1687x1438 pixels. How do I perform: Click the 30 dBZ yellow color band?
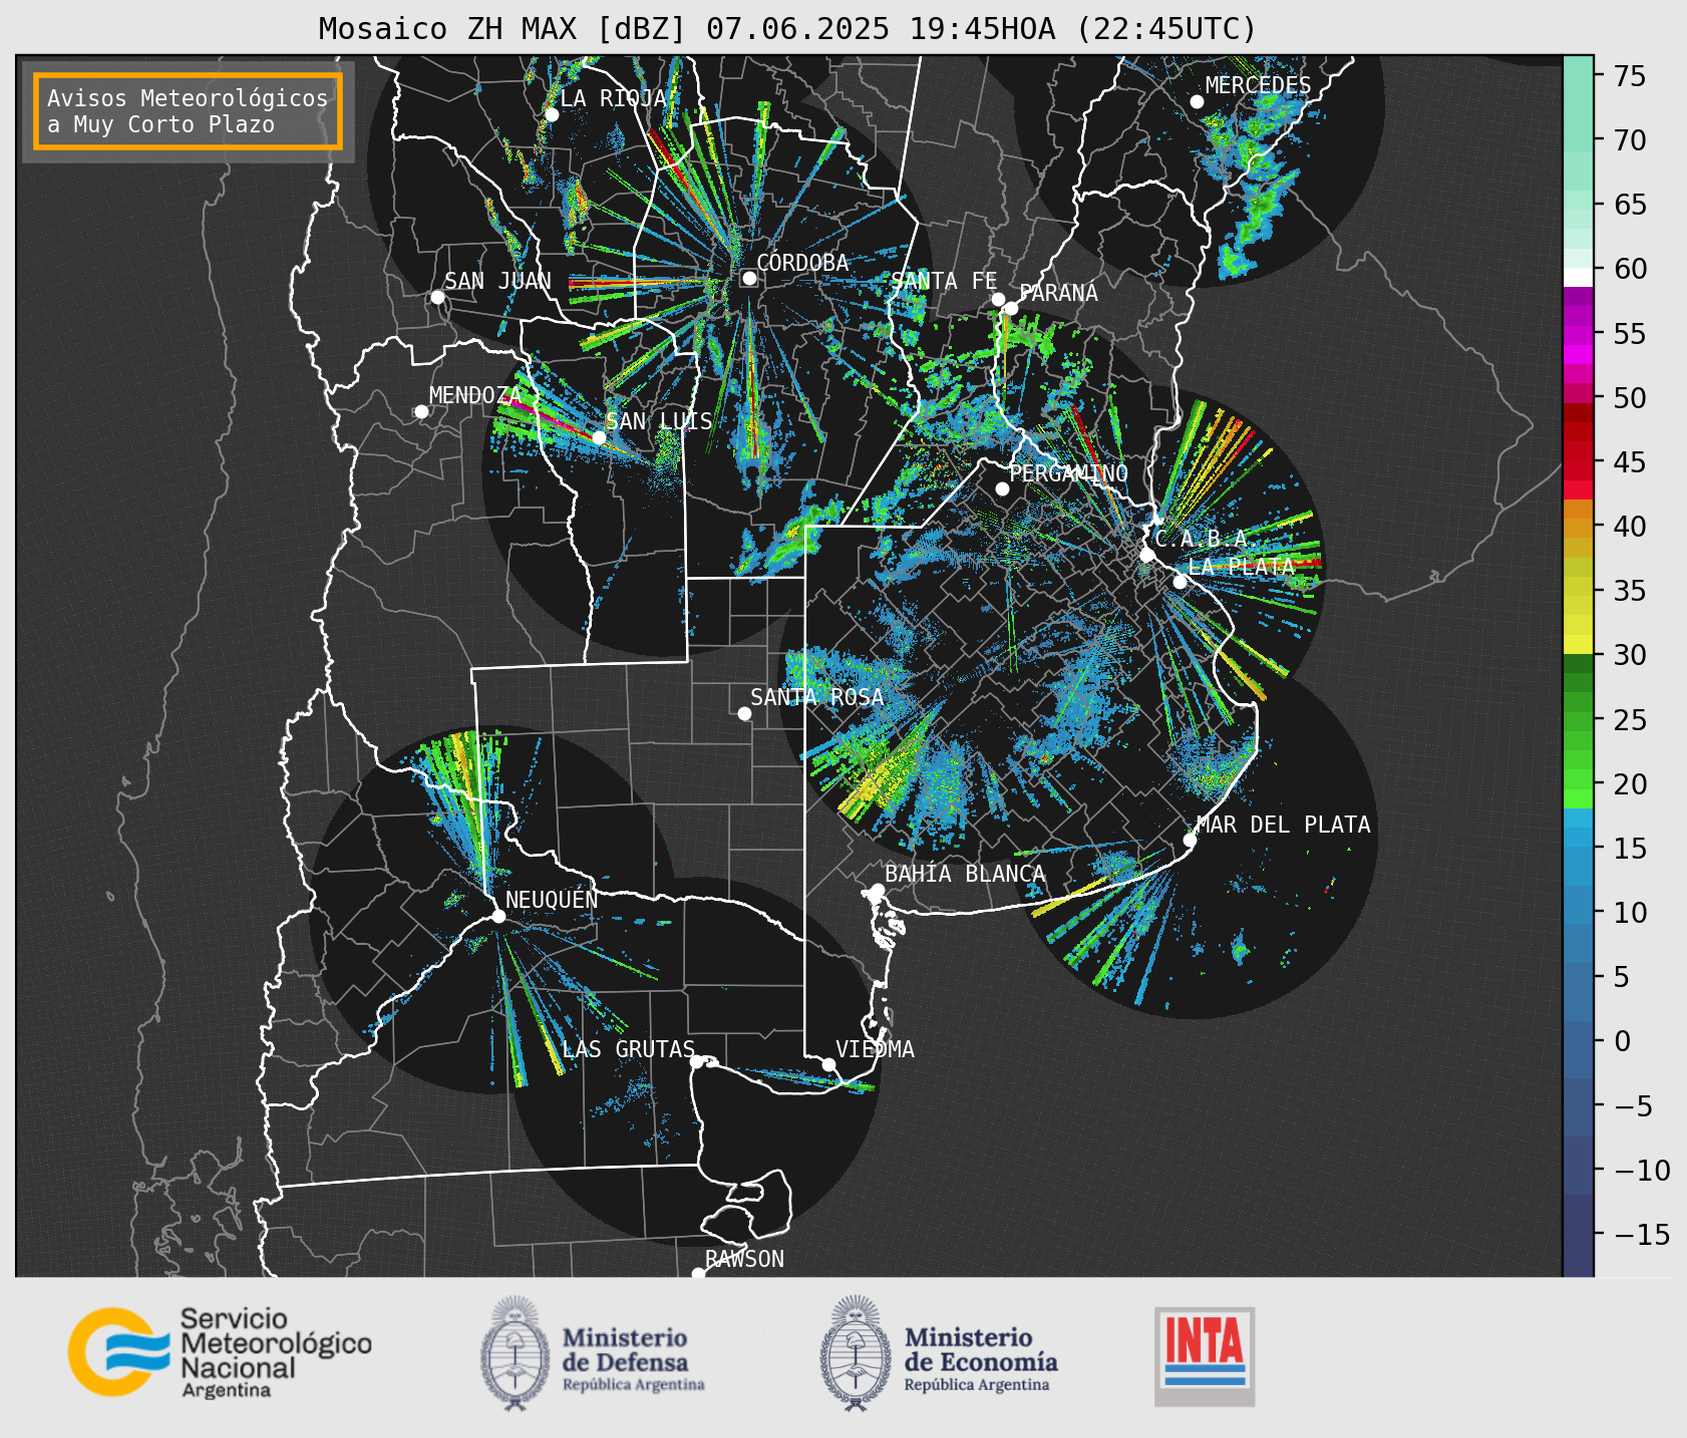pos(1577,646)
